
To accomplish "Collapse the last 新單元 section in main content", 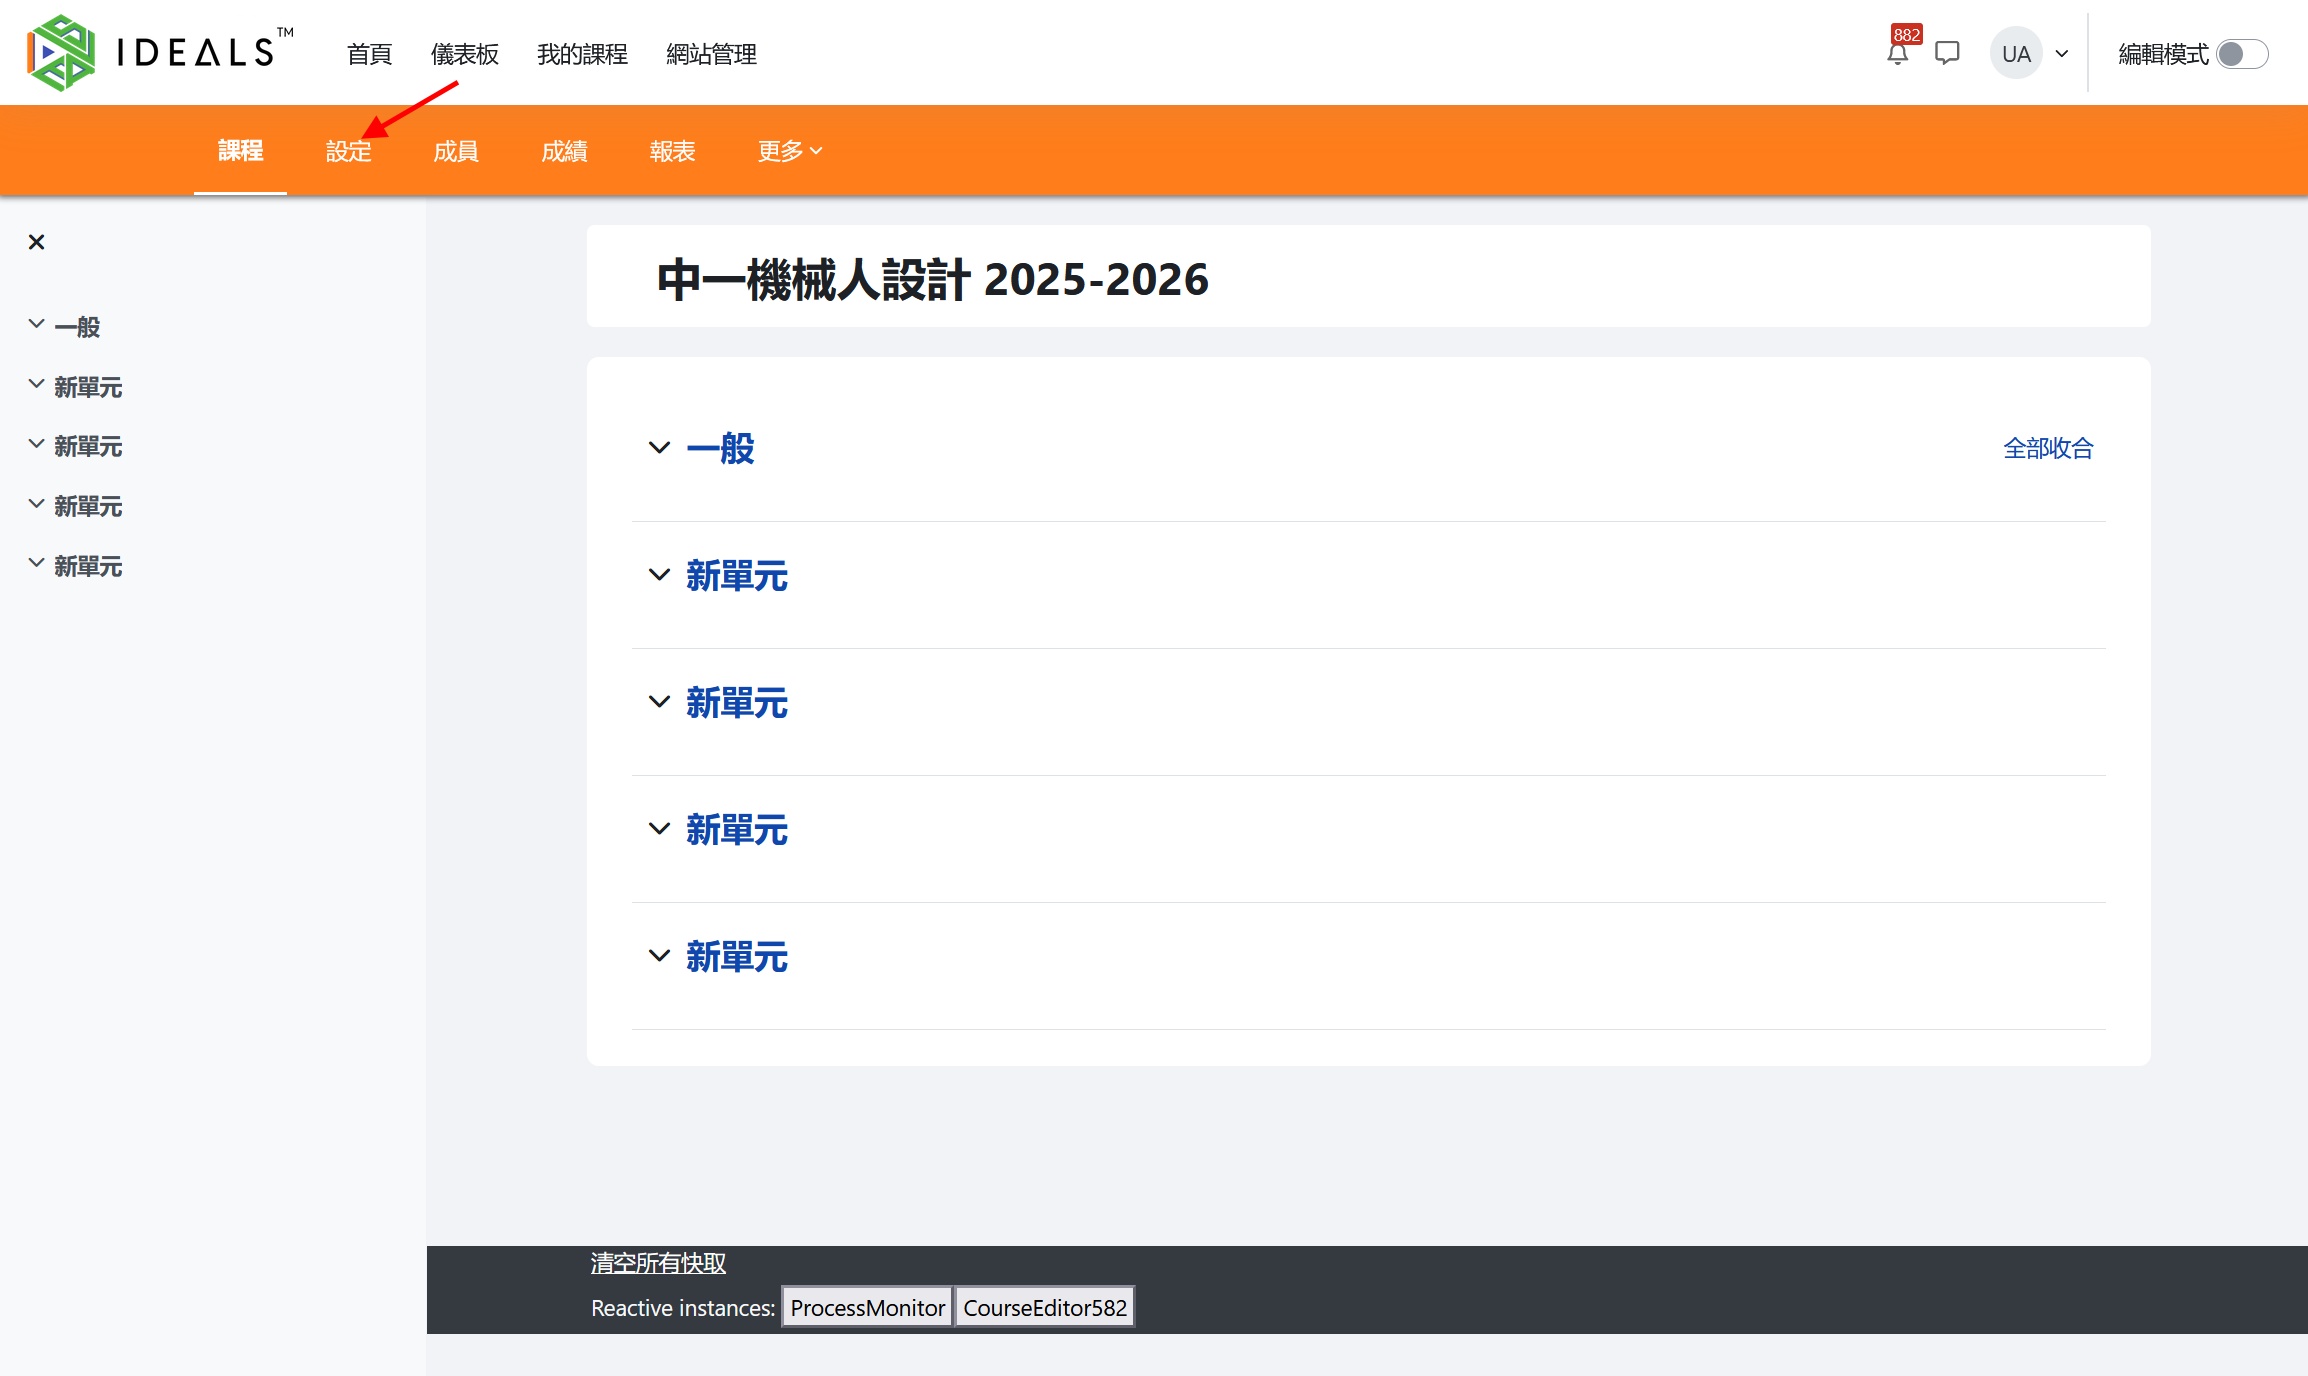I will click(x=659, y=956).
